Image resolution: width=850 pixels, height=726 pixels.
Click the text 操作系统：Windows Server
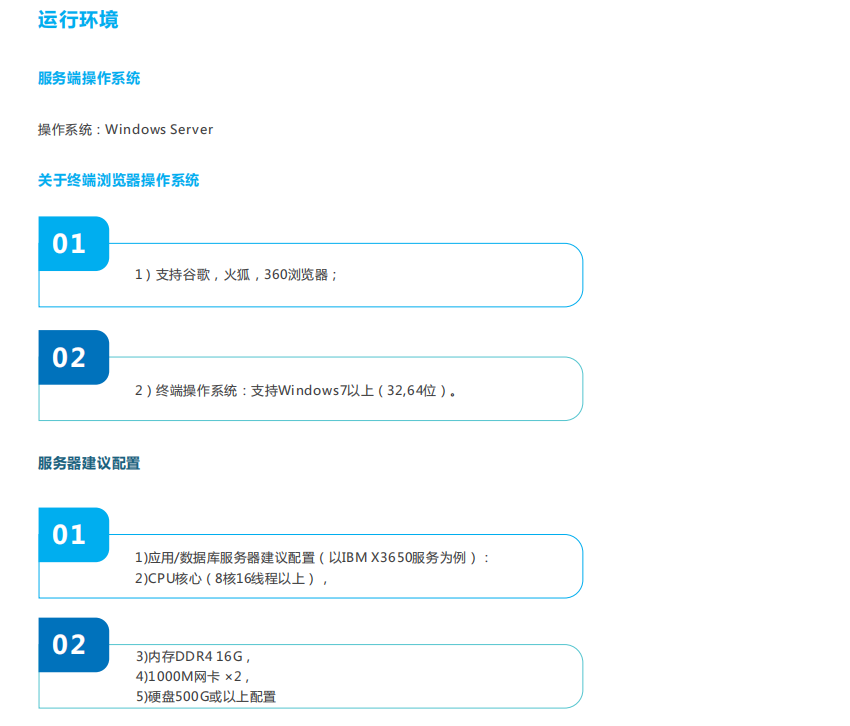125,130
